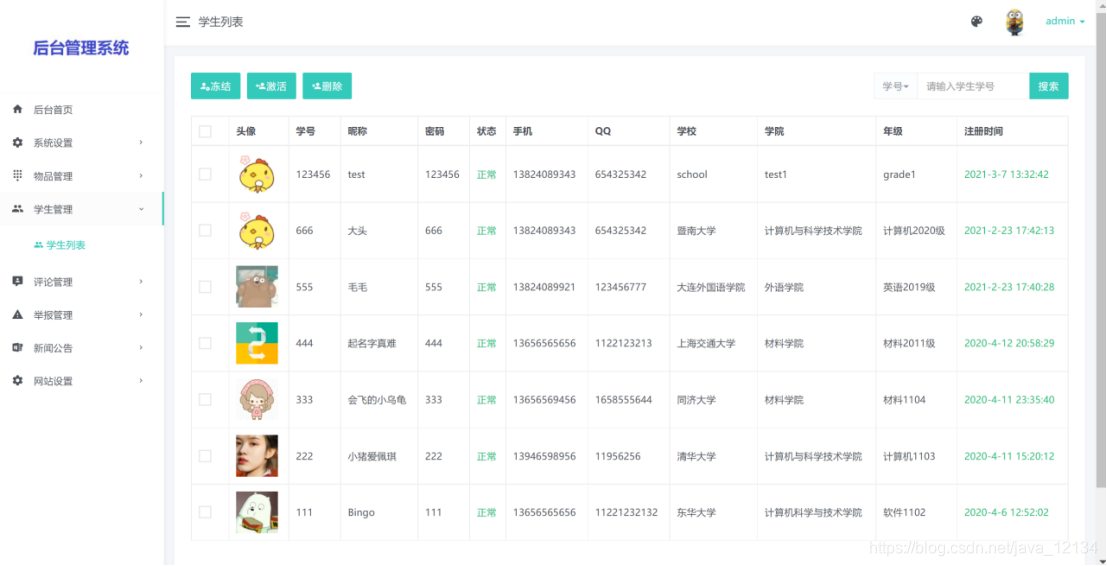
Task: Open avatar of student 大头
Action: [x=256, y=230]
